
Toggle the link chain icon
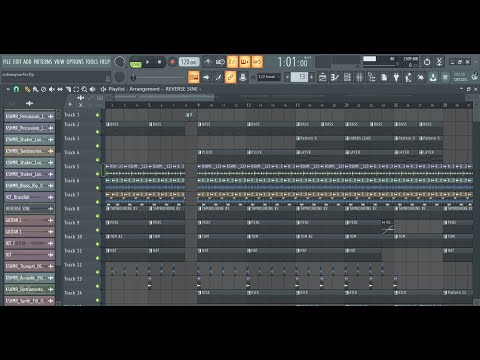[x=230, y=77]
